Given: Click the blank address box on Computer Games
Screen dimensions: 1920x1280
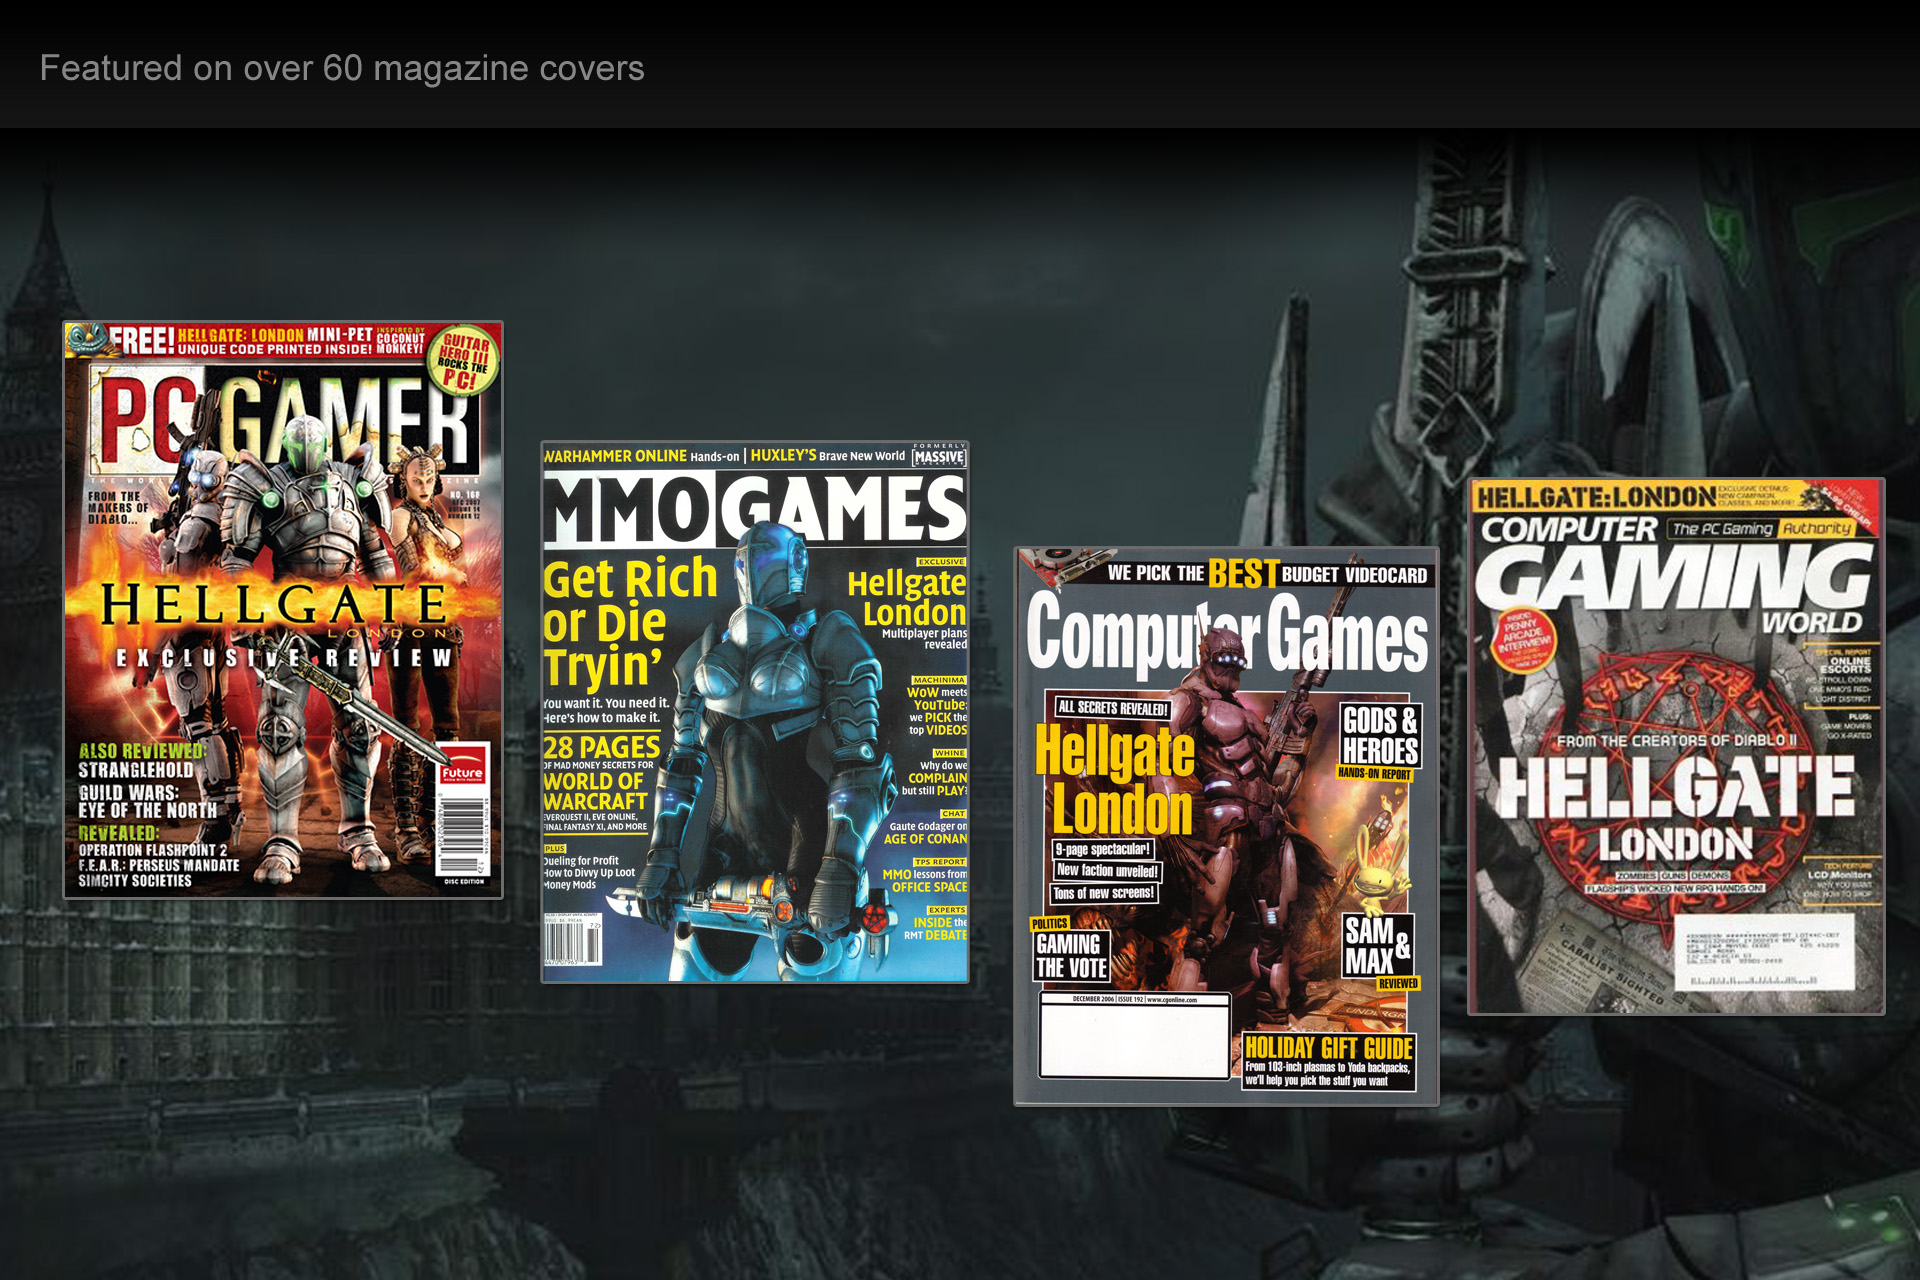Looking at the screenshot, I should coord(1134,1040).
